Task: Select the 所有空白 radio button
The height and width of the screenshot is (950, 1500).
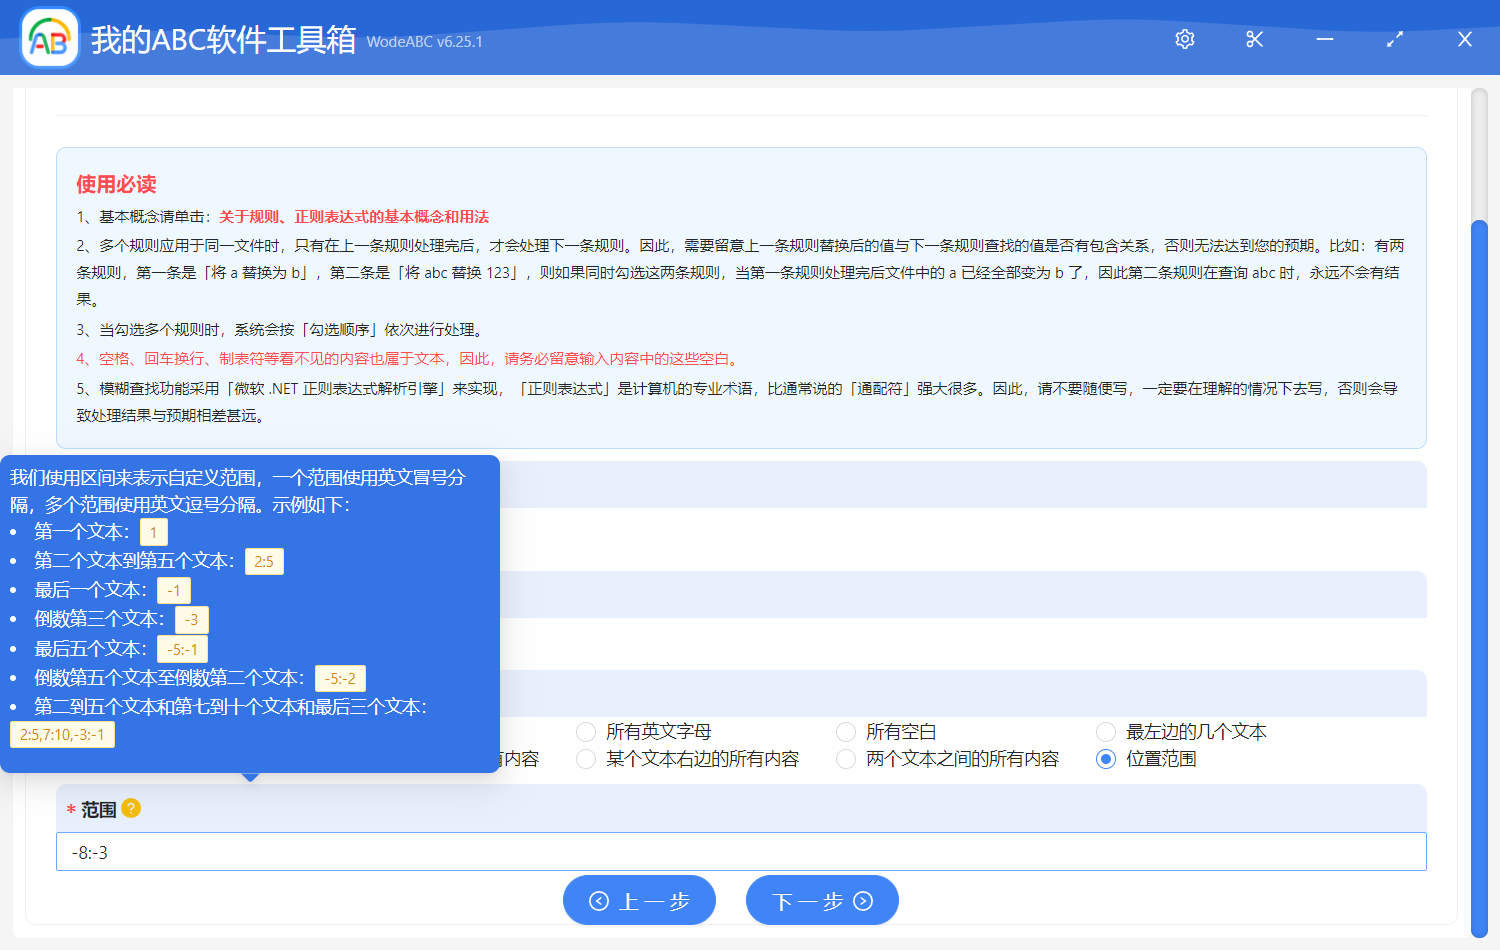Action: pos(845,731)
